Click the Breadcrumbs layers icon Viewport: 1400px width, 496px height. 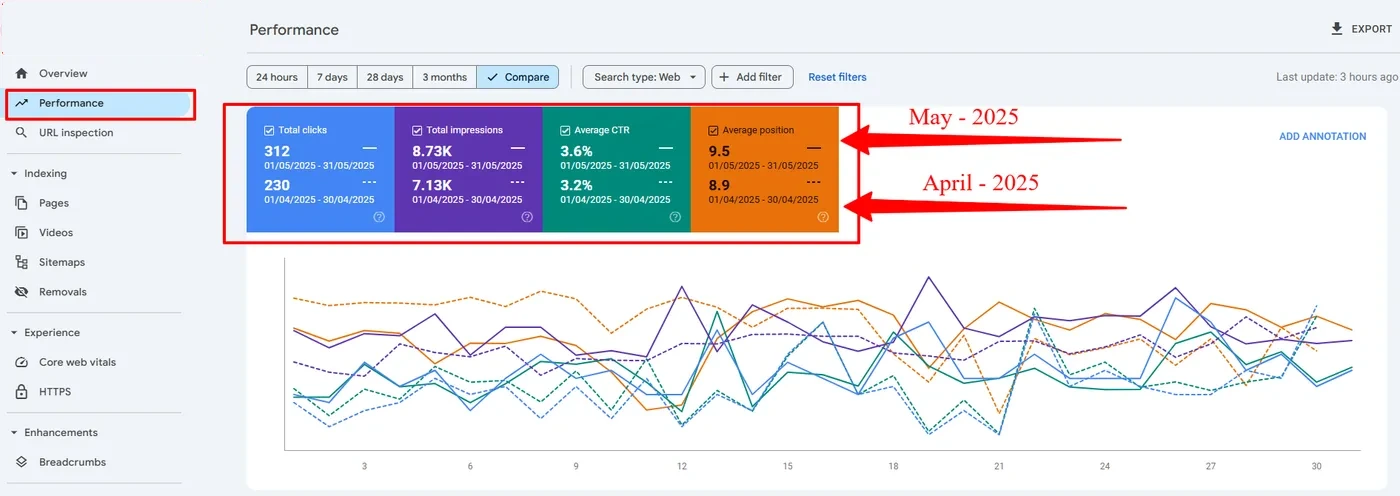21,462
